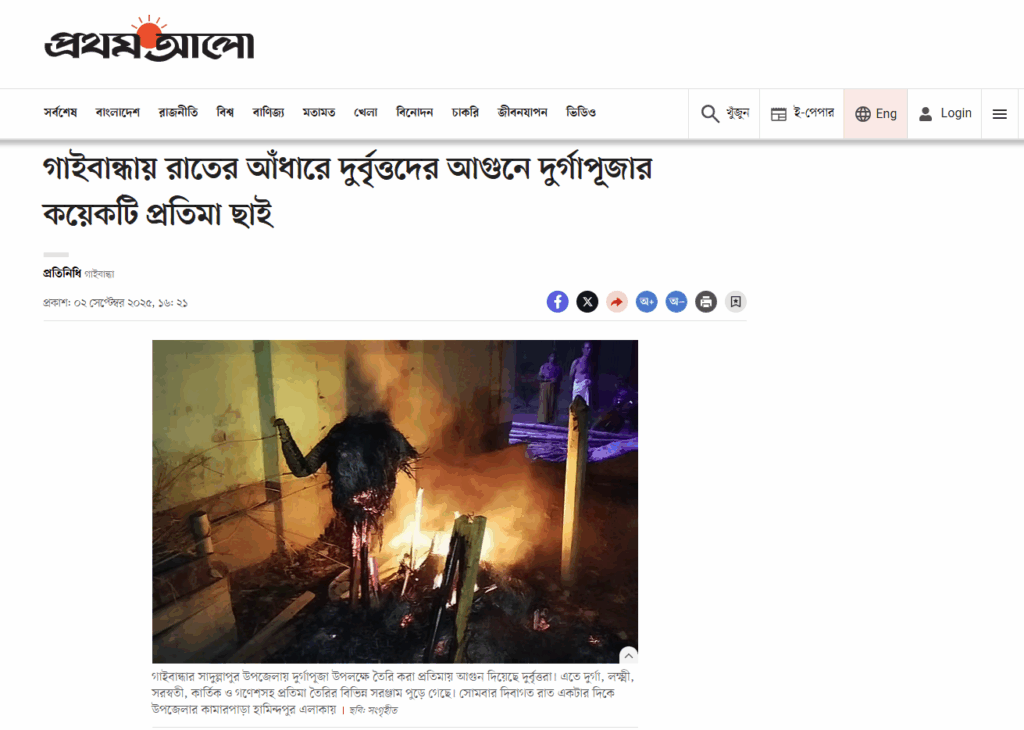Open the বাণিজ্য menu item
This screenshot has width=1024, height=730.
268,112
